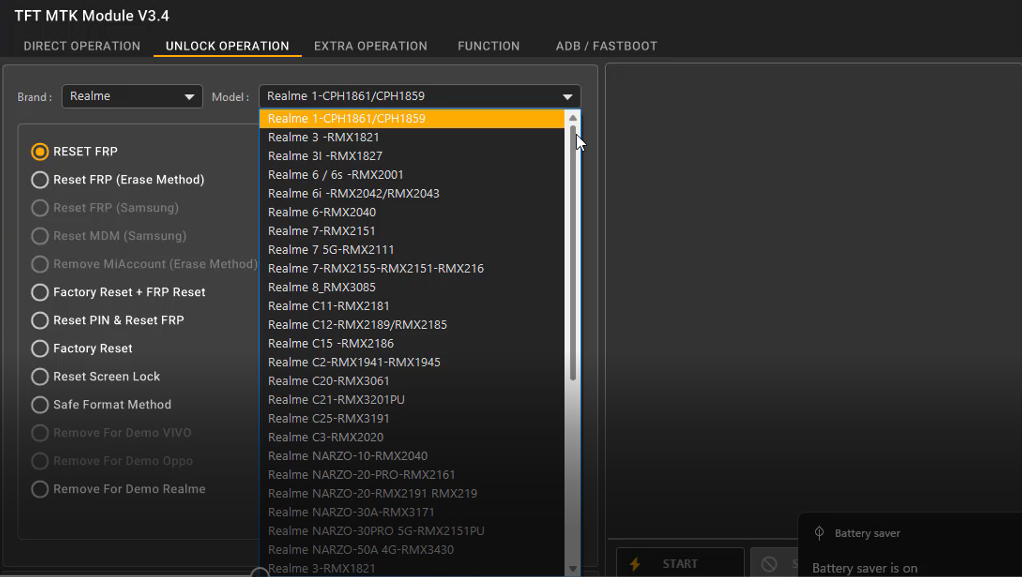The width and height of the screenshot is (1022, 577).
Task: Select the RESET FRP radio button
Action: (x=40, y=152)
